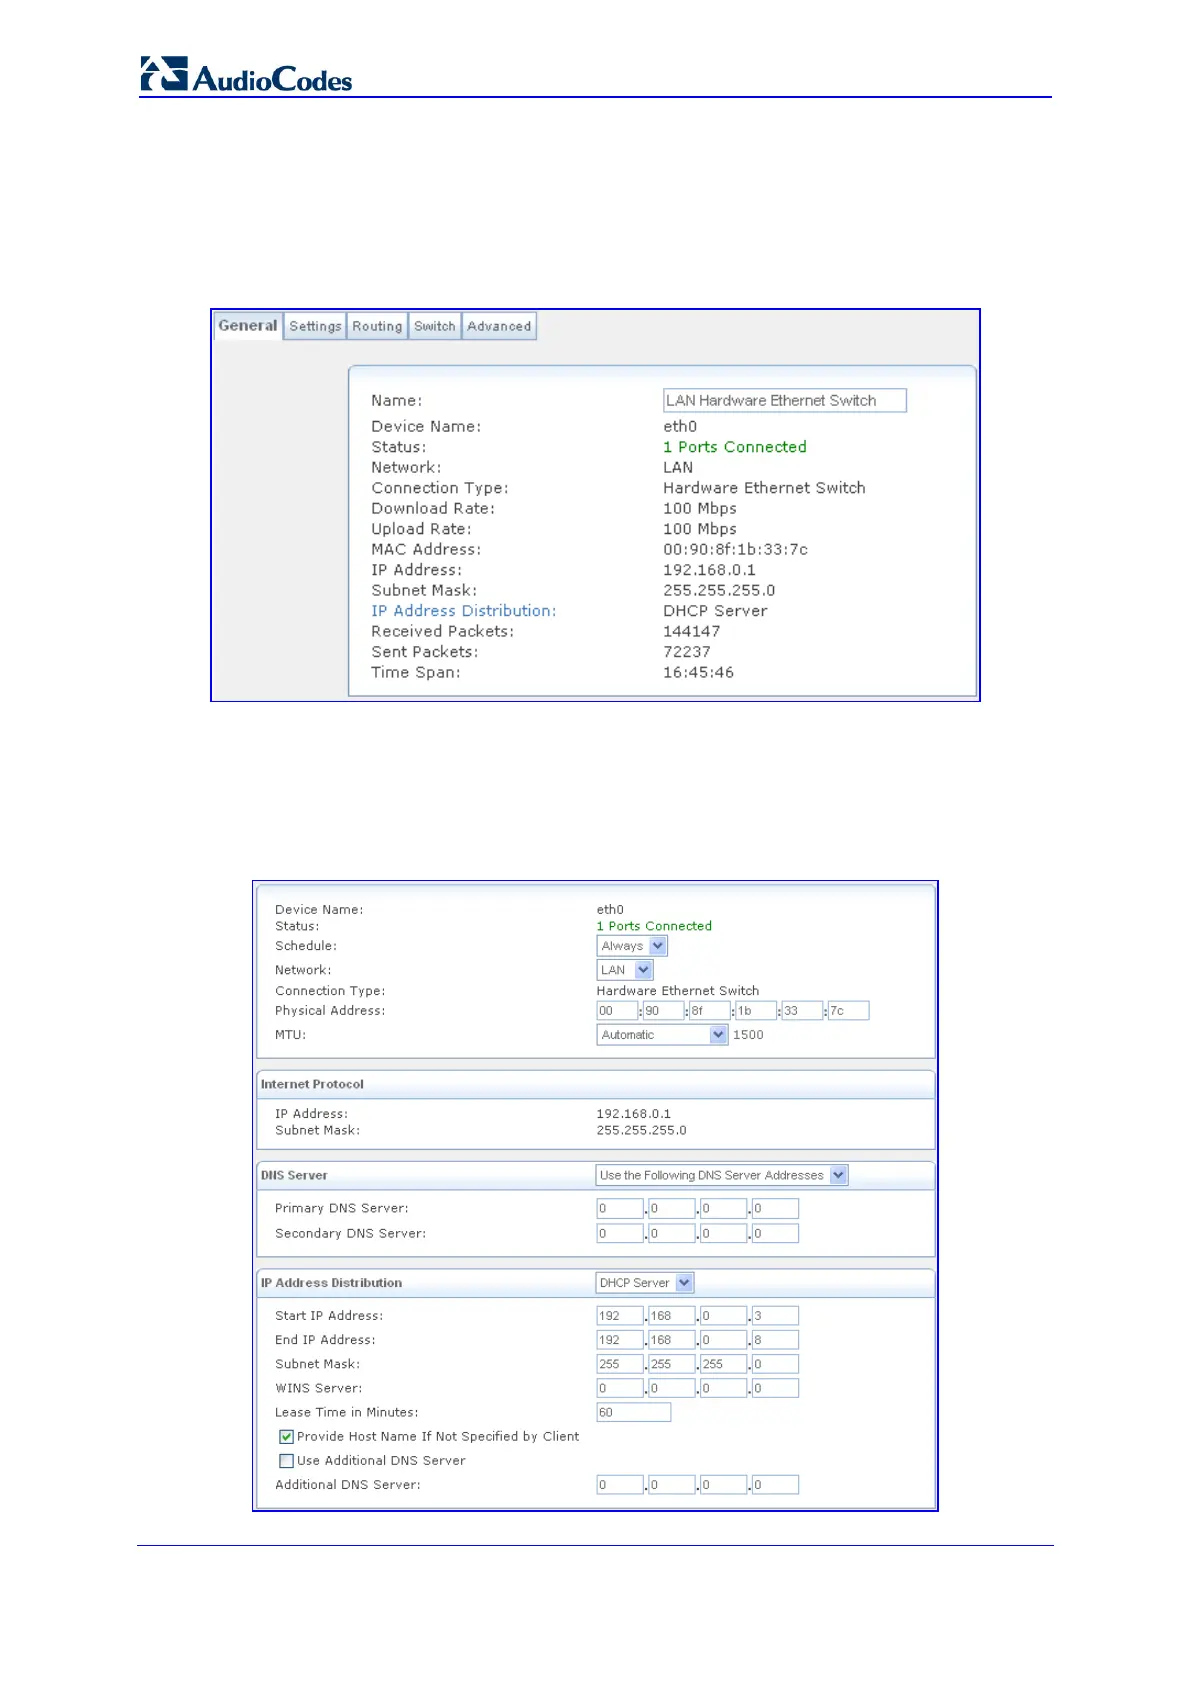The image size is (1190, 1684).
Task: Open the Routing tab
Action: click(x=377, y=326)
